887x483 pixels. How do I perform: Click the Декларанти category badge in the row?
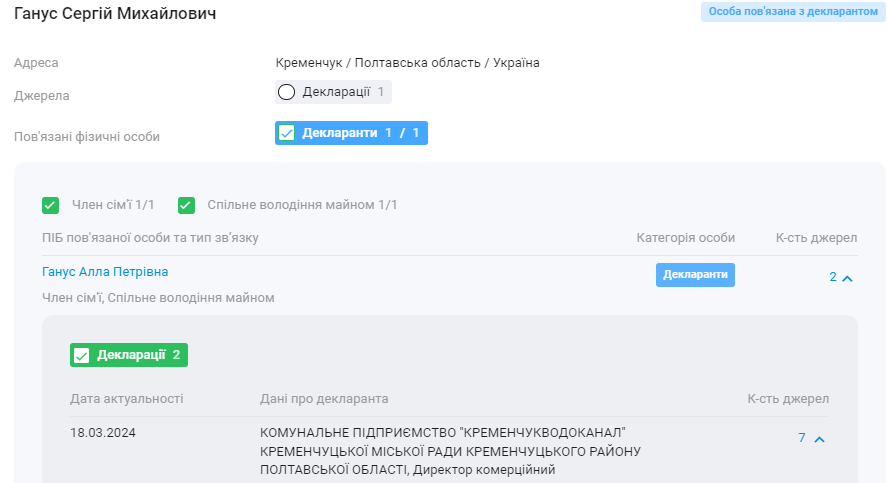pos(695,275)
